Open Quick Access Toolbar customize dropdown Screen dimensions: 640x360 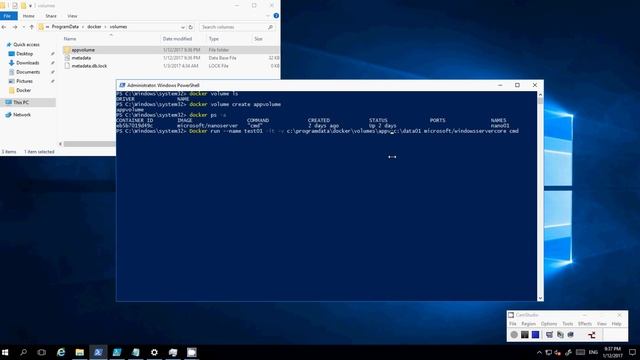pyautogui.click(x=30, y=6)
